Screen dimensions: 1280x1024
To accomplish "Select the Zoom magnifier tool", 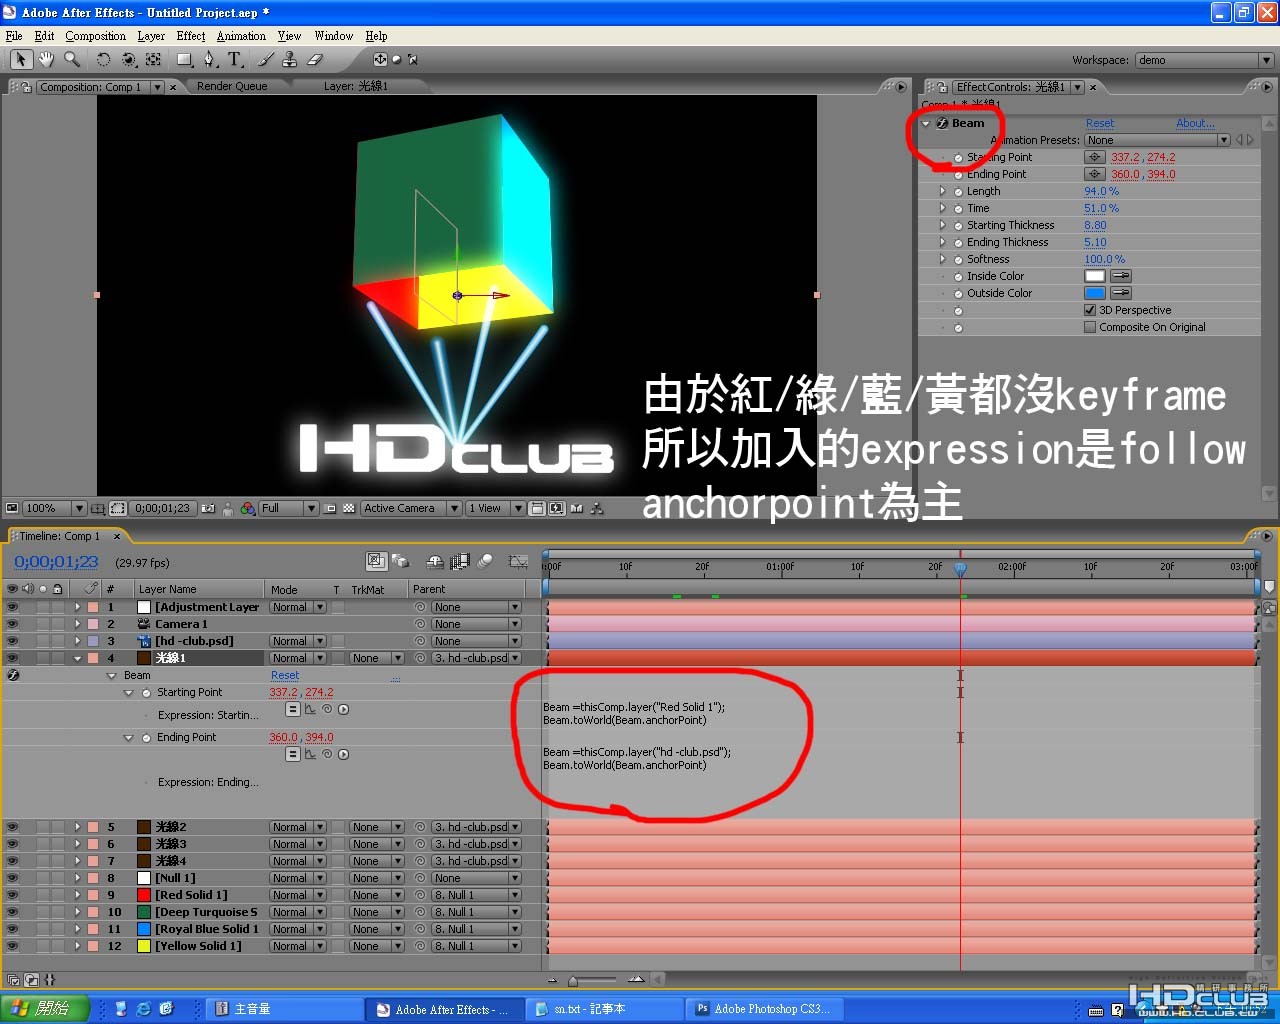I will click(x=72, y=60).
